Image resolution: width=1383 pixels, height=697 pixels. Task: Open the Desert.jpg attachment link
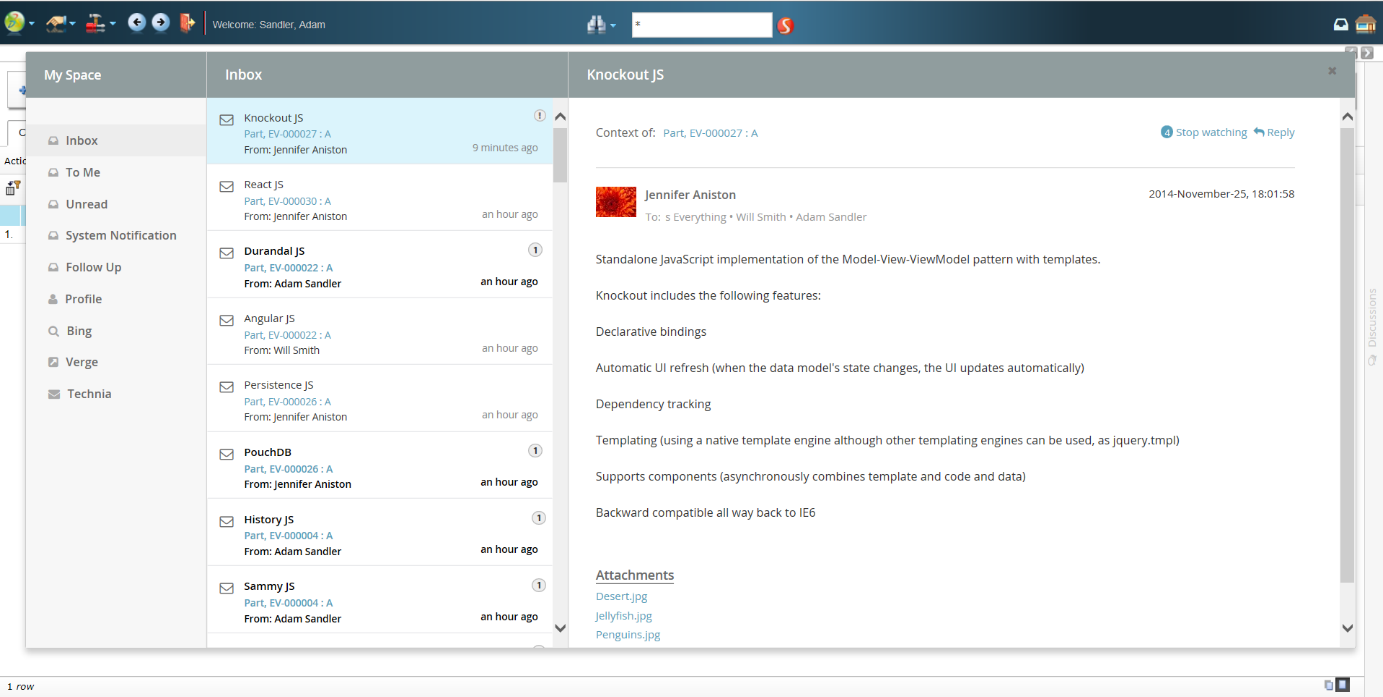tap(621, 596)
